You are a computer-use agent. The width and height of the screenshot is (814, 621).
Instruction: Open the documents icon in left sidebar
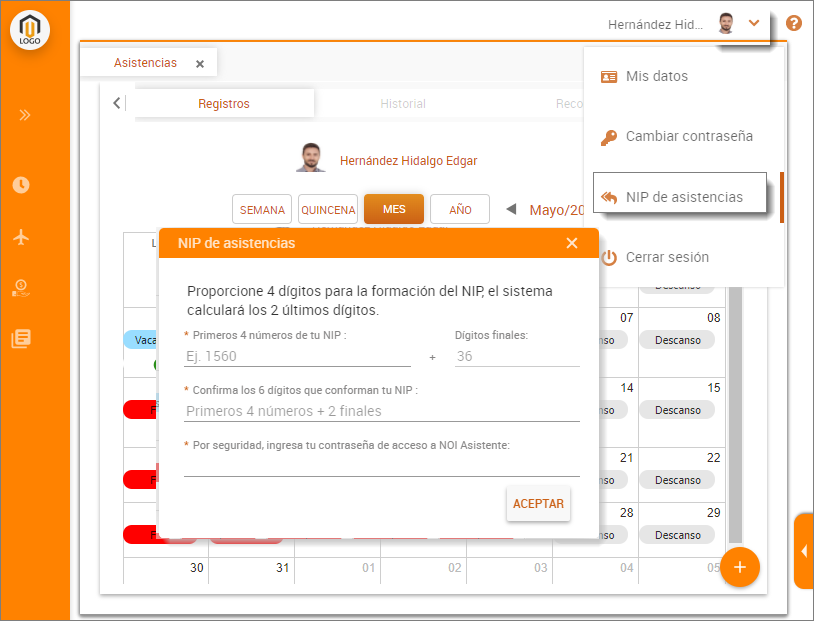point(21,339)
